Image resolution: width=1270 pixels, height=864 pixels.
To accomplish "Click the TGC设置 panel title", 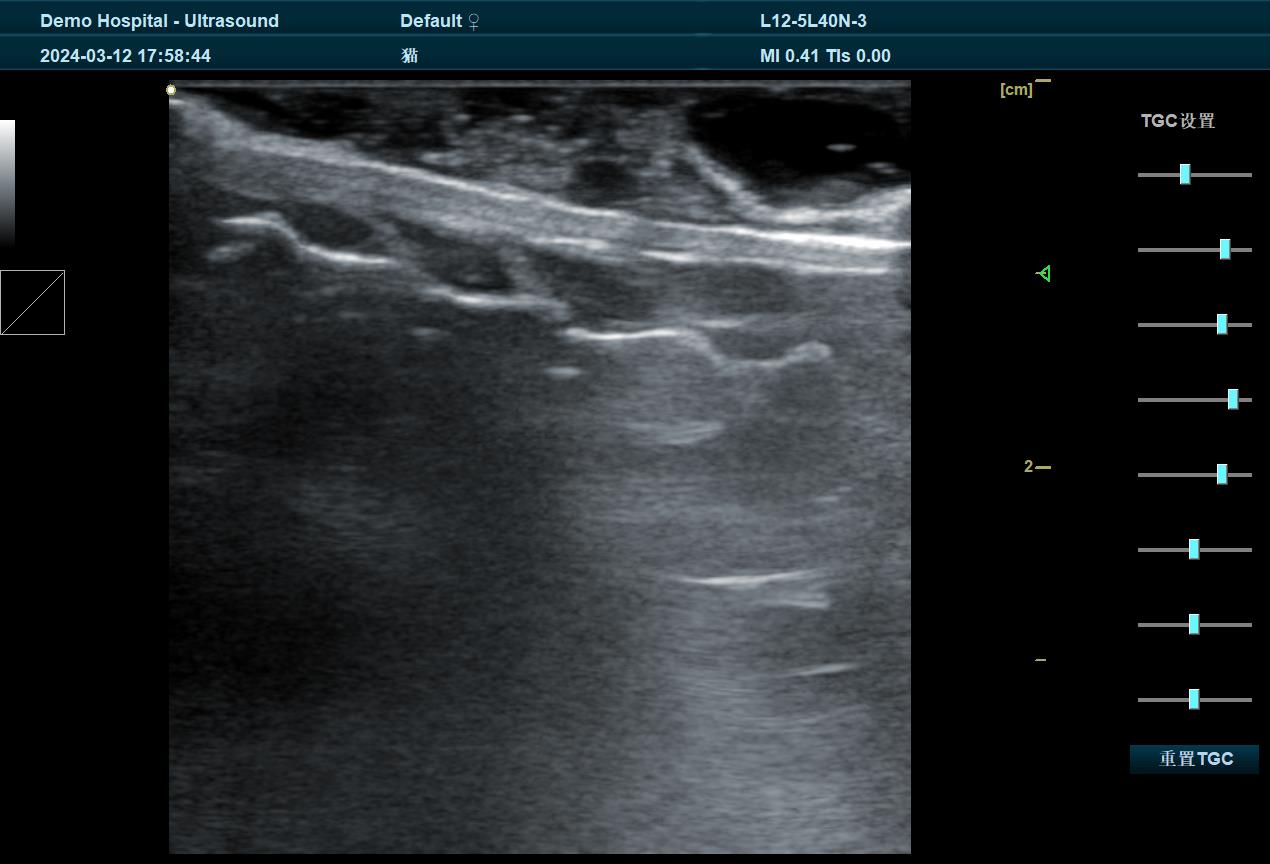I will click(x=1178, y=121).
